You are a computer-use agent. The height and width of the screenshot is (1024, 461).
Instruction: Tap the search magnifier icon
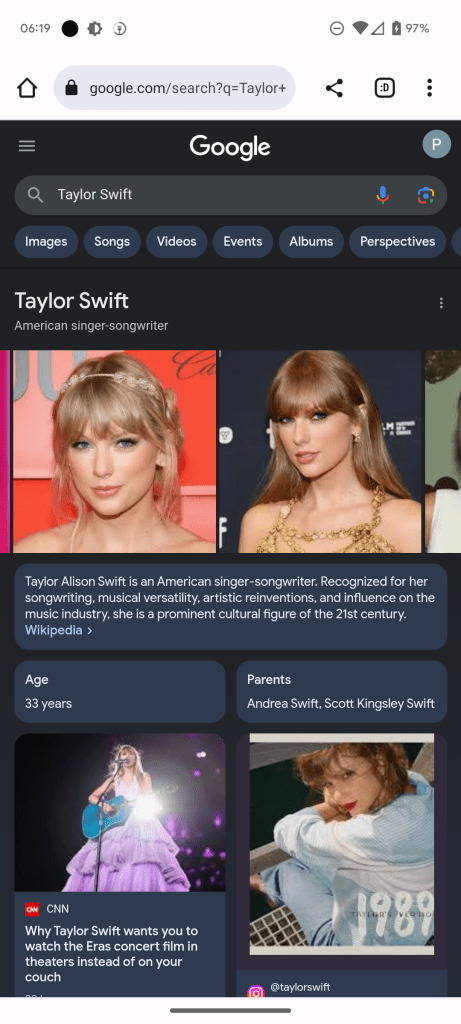[35, 195]
